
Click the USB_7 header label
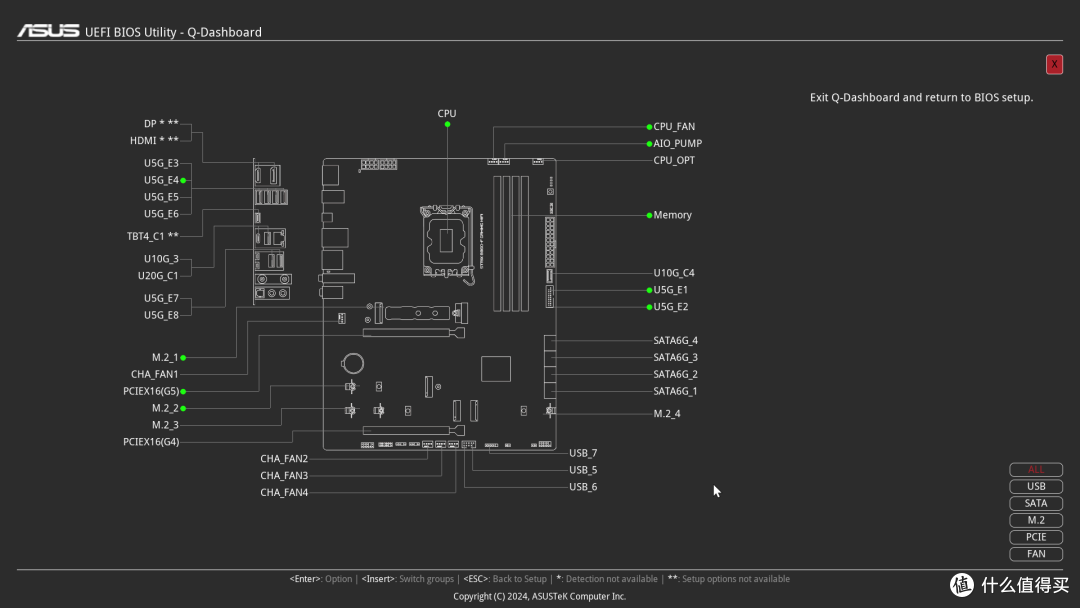tap(583, 454)
